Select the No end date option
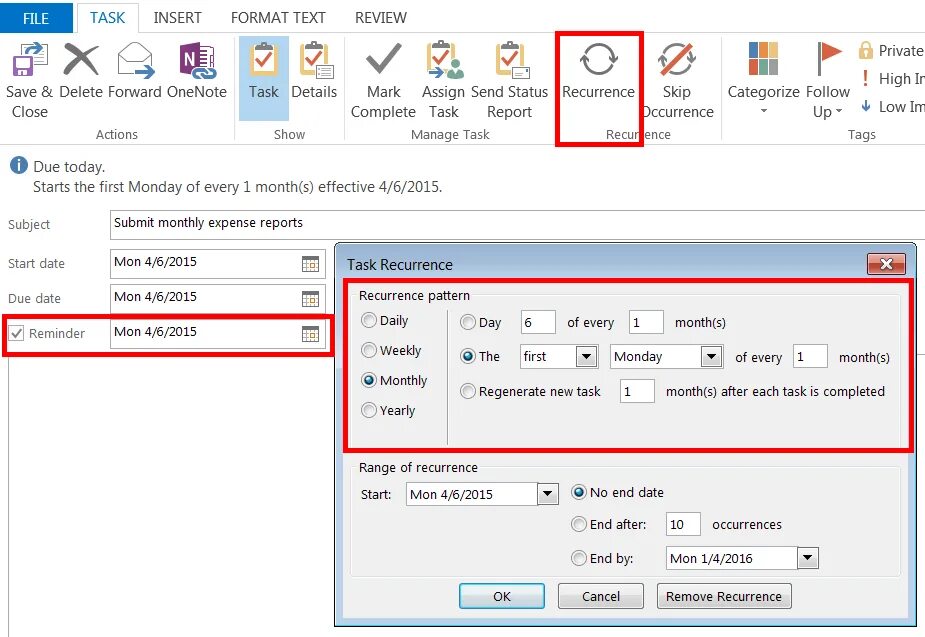The height and width of the screenshot is (637, 925). (579, 492)
